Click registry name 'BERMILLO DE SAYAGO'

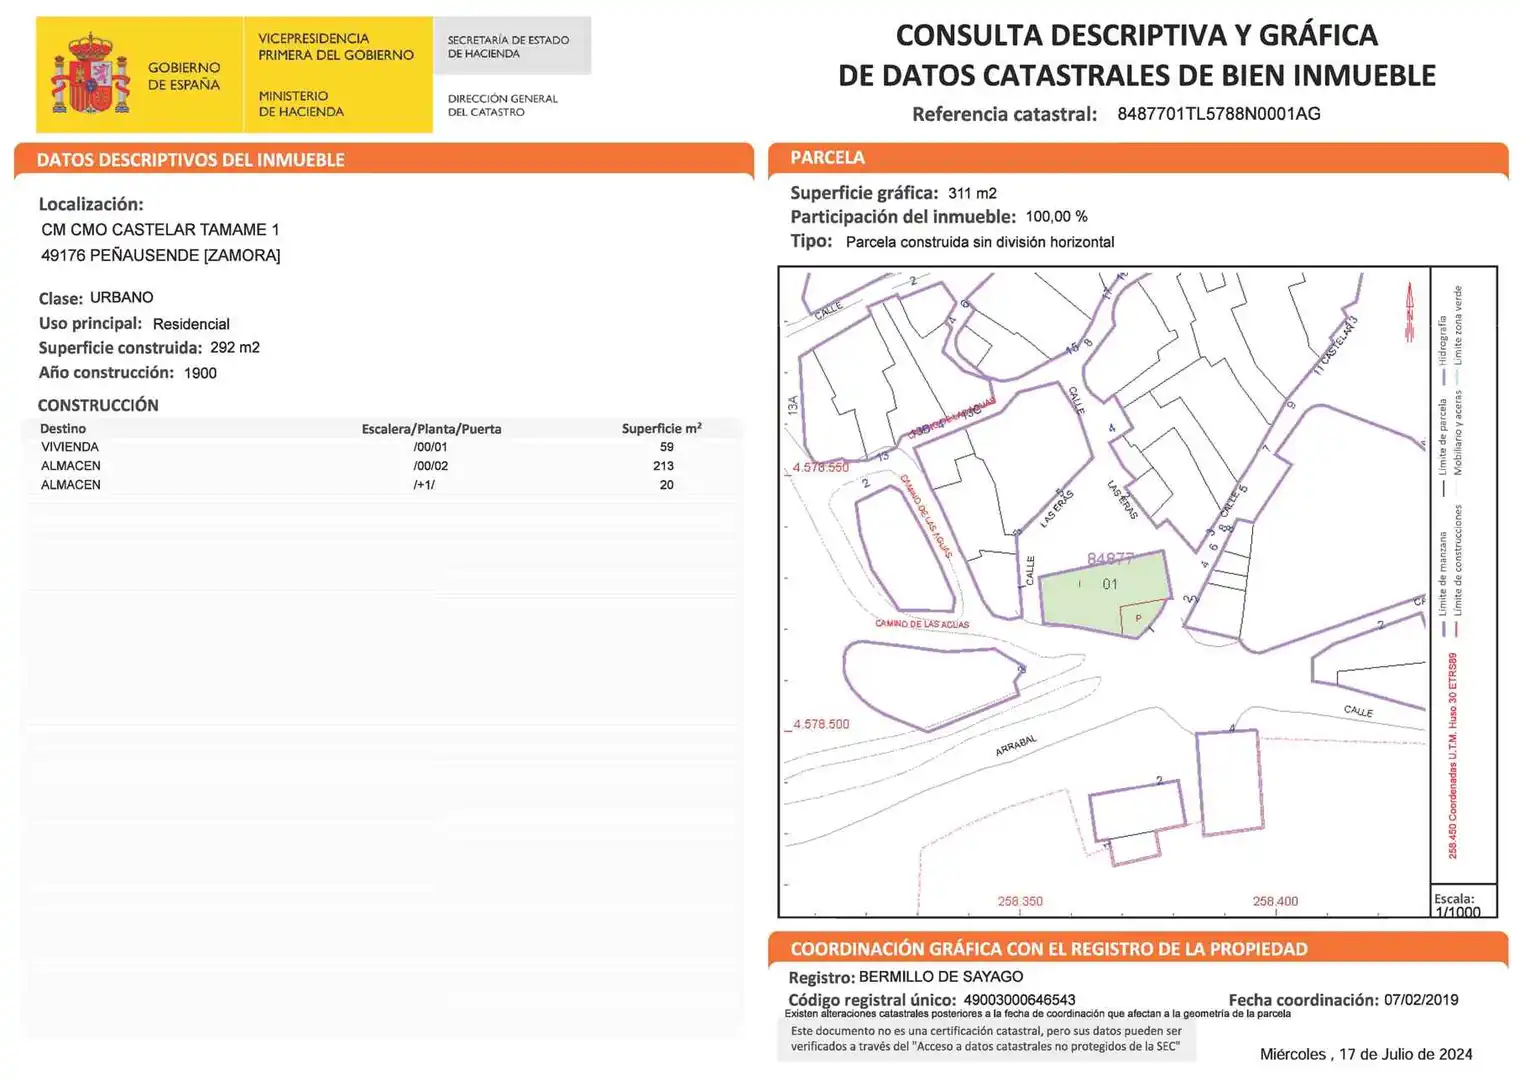coord(941,977)
